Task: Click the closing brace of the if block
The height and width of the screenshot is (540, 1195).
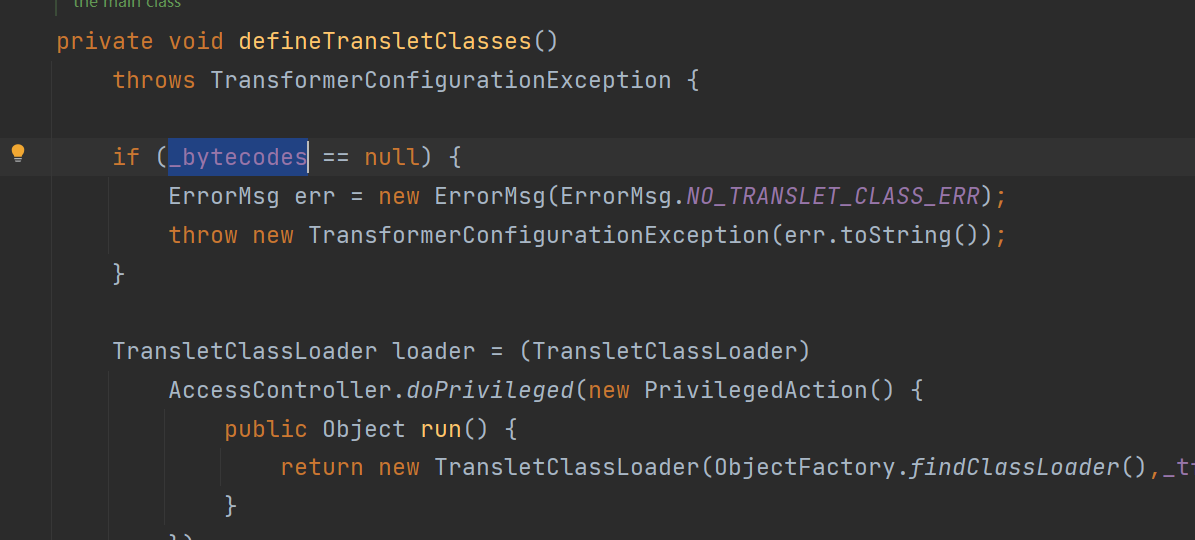Action: click(119, 273)
